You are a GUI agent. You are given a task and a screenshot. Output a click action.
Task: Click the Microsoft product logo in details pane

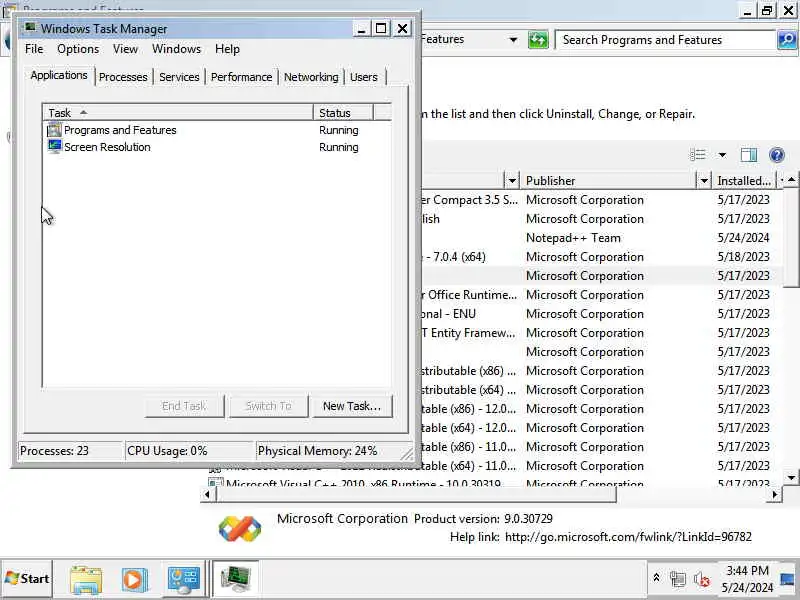(240, 528)
